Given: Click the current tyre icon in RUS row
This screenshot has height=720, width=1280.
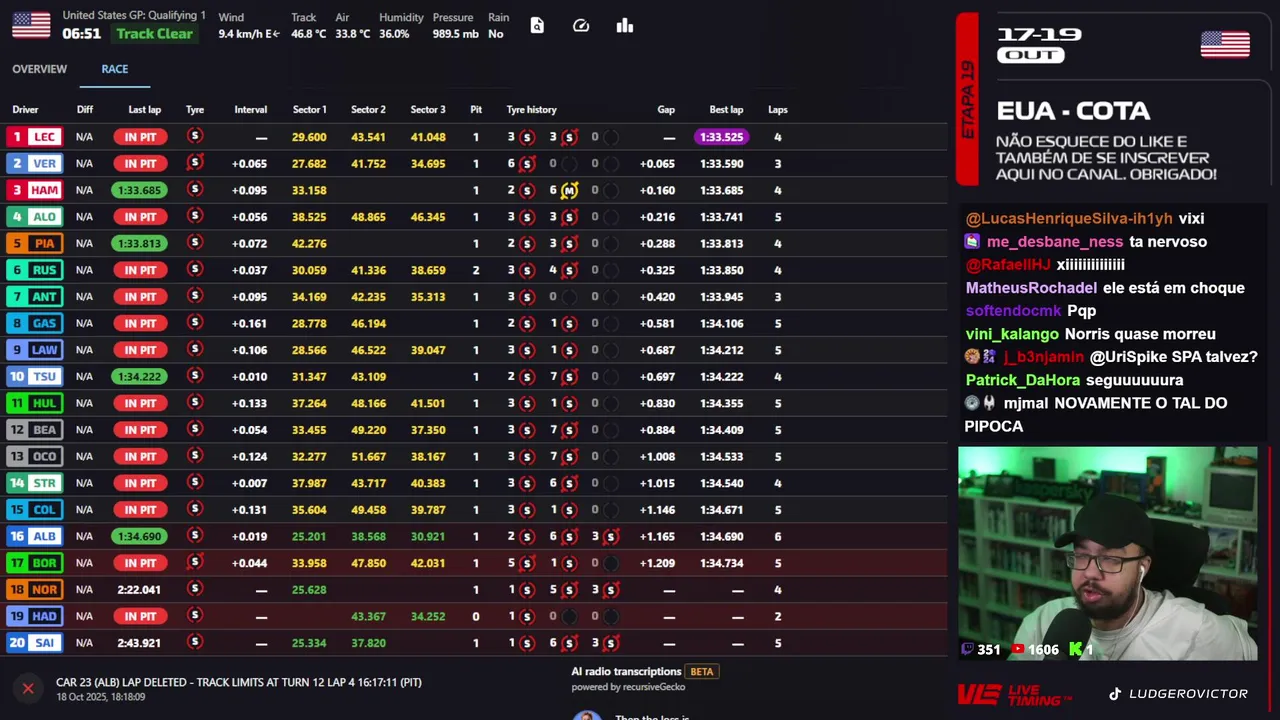Looking at the screenshot, I should coord(195,269).
